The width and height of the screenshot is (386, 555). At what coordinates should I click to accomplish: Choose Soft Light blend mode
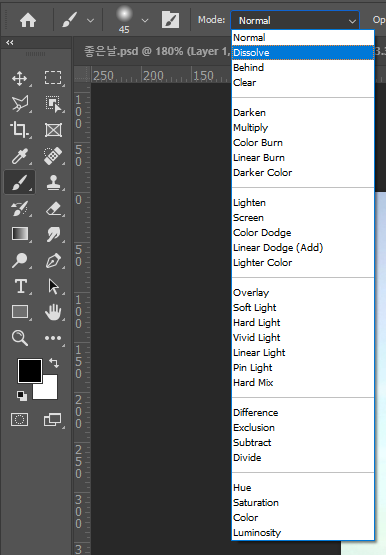point(303,308)
